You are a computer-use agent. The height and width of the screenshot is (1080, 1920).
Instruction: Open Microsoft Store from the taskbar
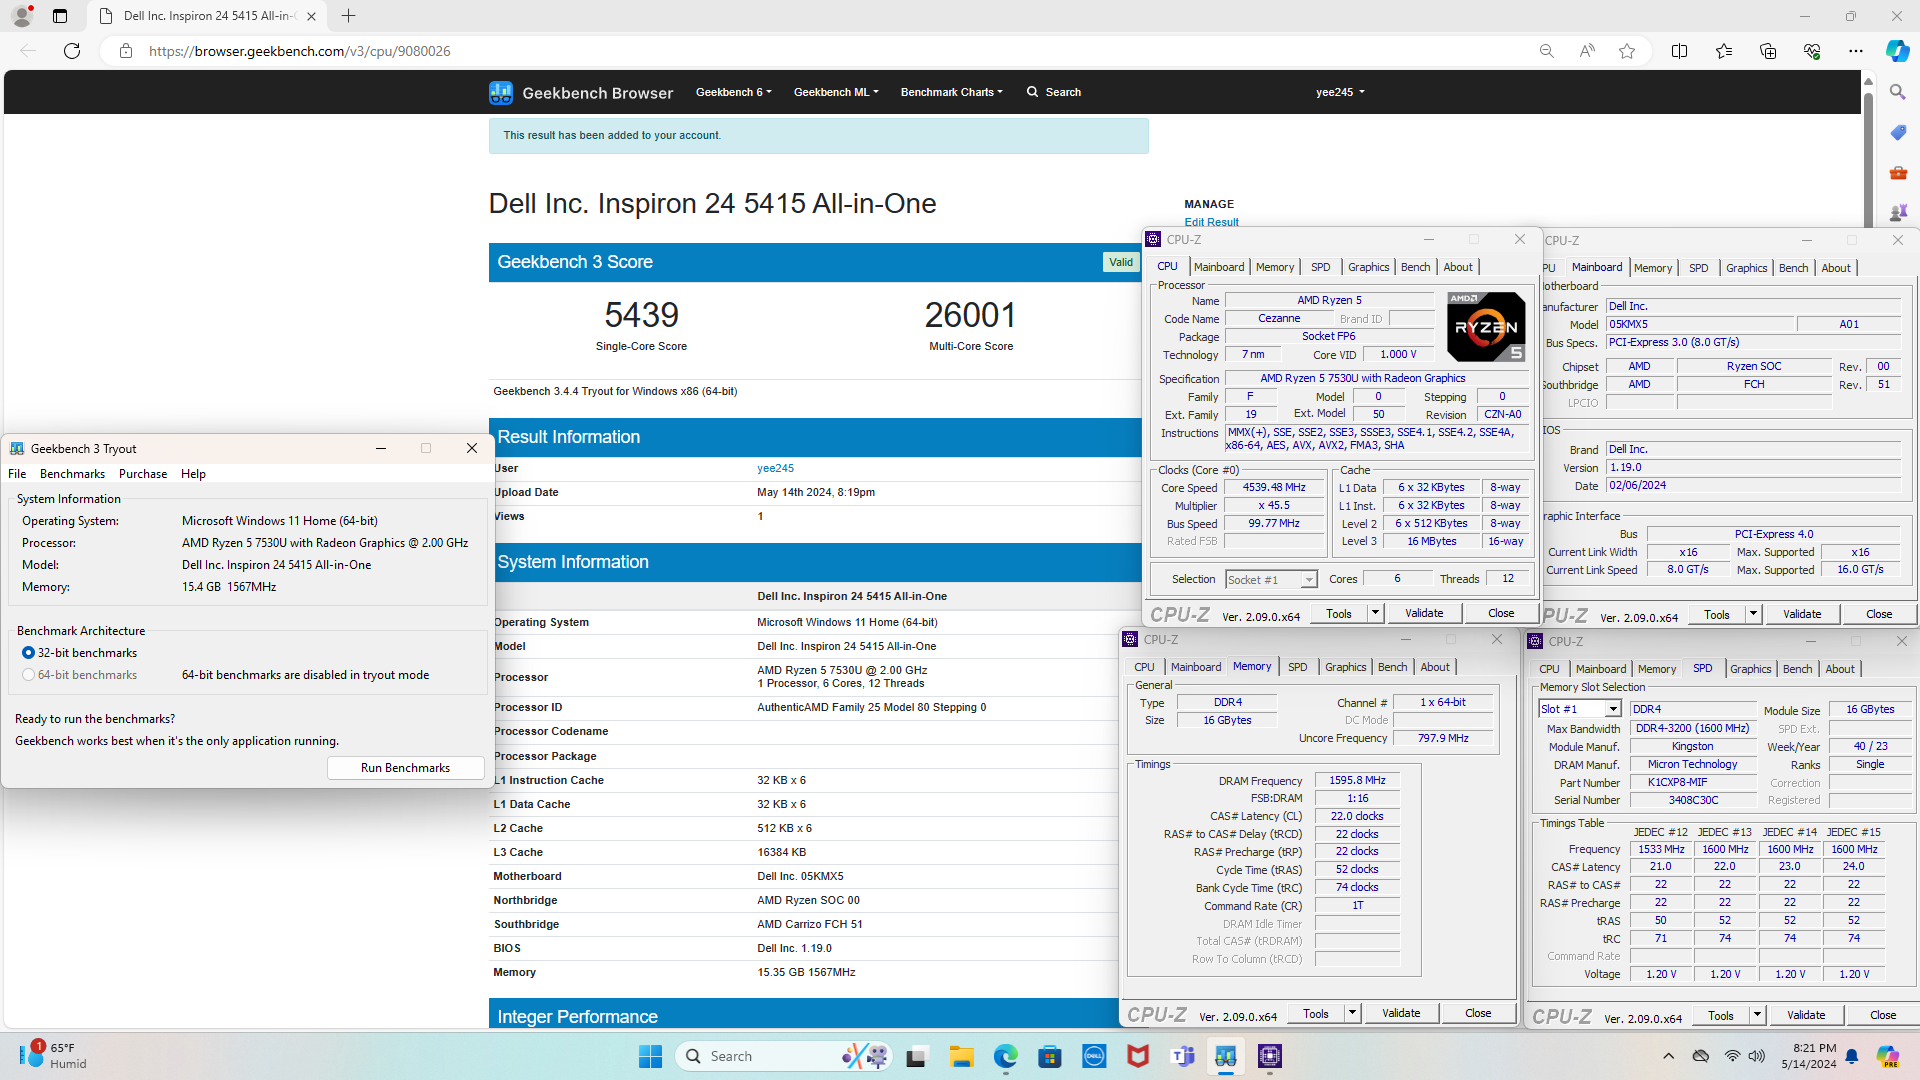pyautogui.click(x=1049, y=1056)
